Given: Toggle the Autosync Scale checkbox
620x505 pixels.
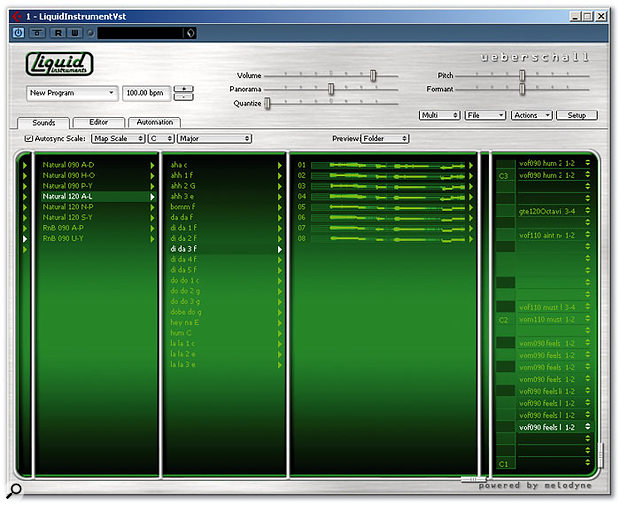Looking at the screenshot, I should (28, 138).
